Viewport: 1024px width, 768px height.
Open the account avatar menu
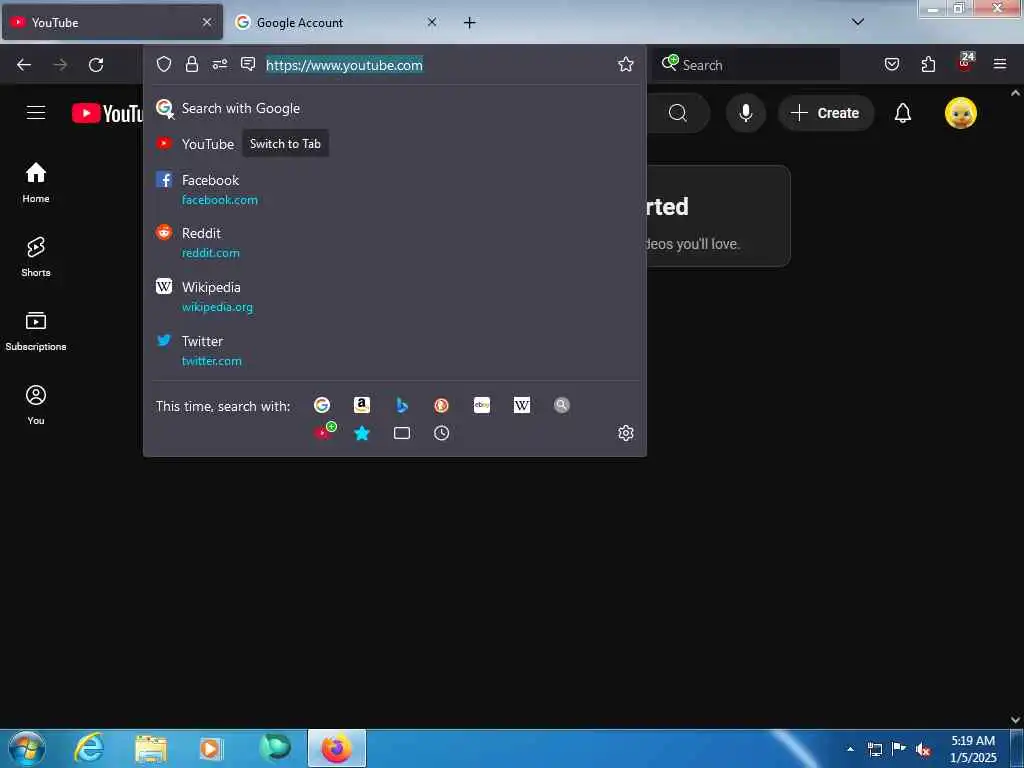[x=961, y=113]
